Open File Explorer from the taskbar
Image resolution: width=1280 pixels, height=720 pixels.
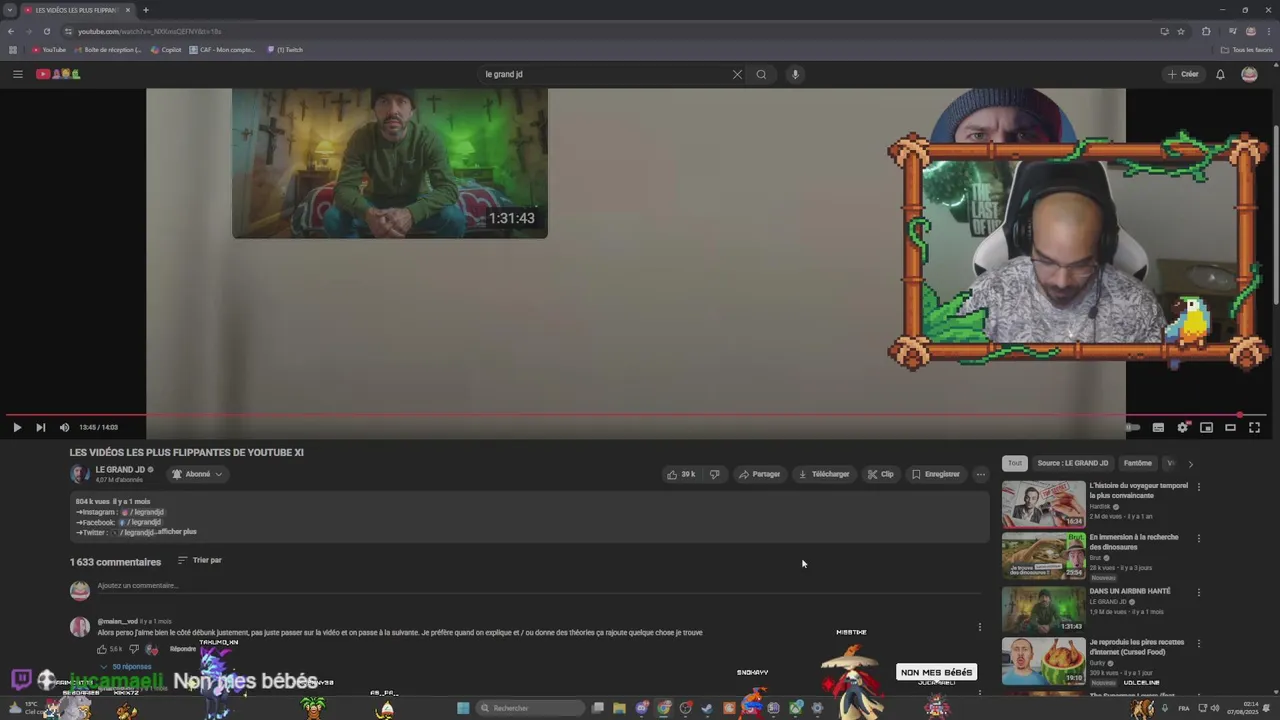619,708
